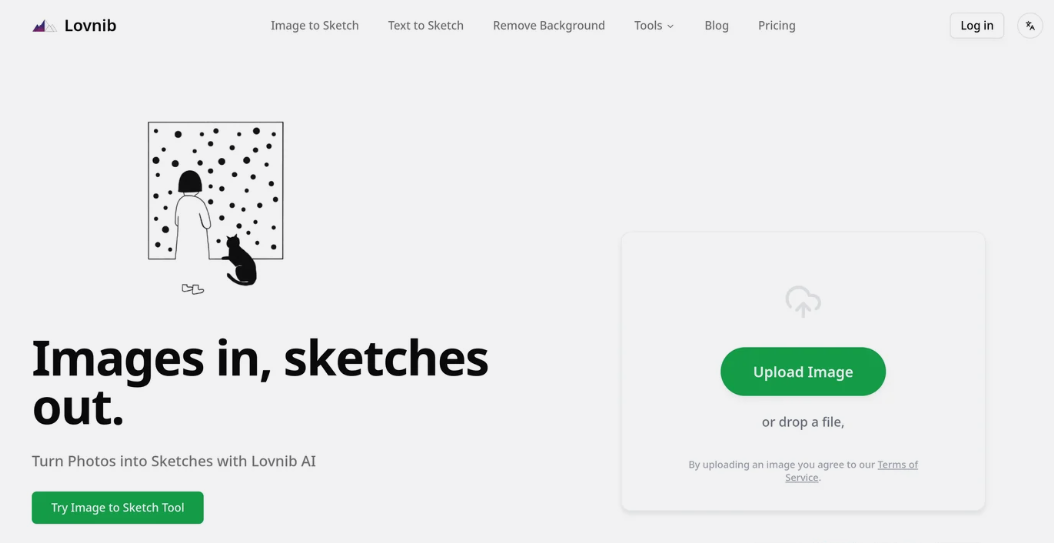Image resolution: width=1054 pixels, height=543 pixels.
Task: Go to Text to Sketch
Action: [425, 26]
